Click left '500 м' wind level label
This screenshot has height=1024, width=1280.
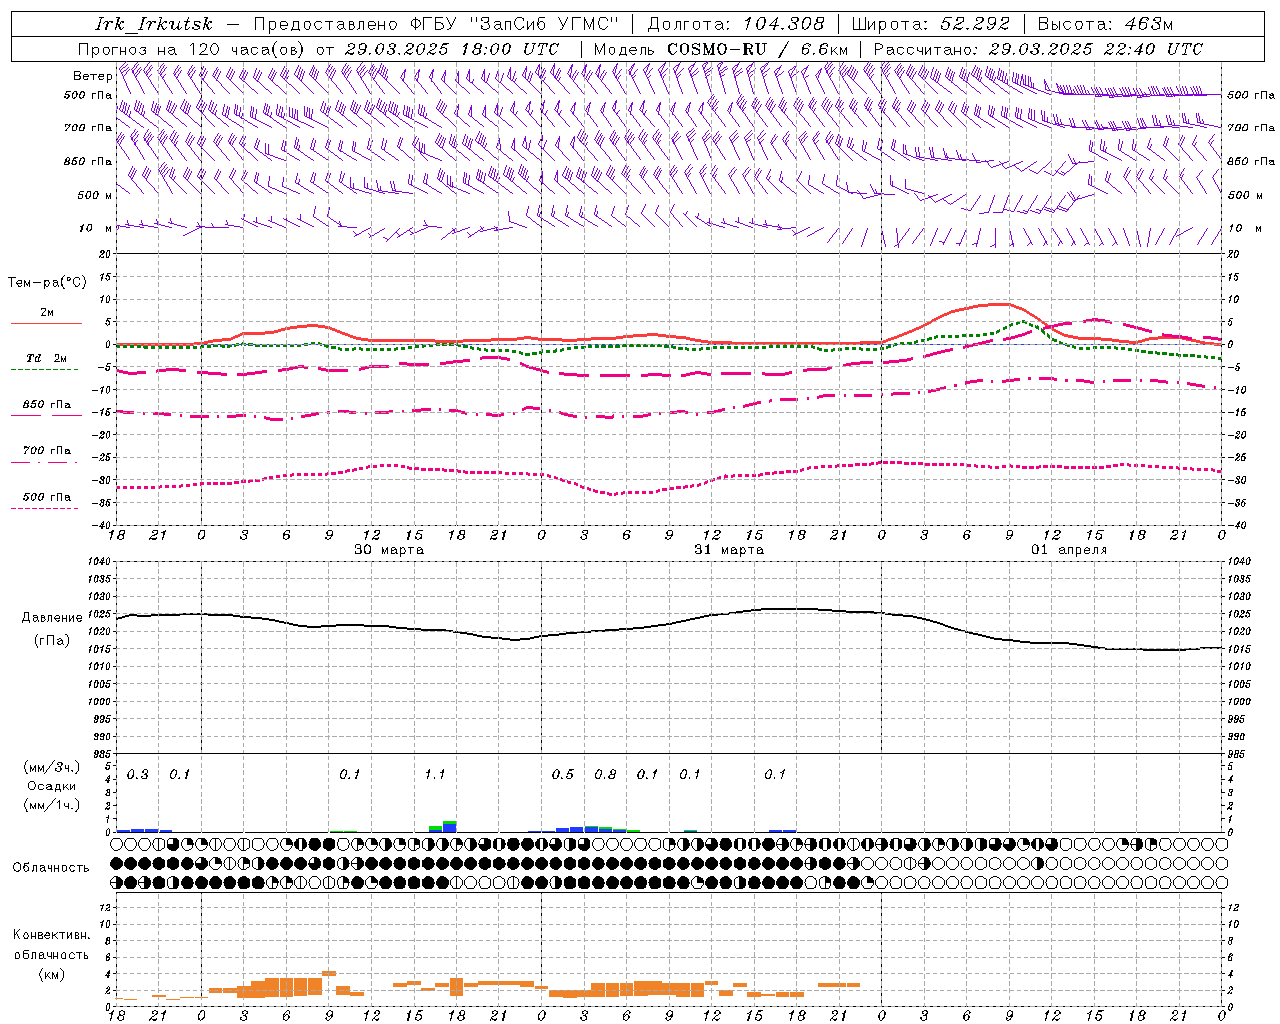[95, 195]
